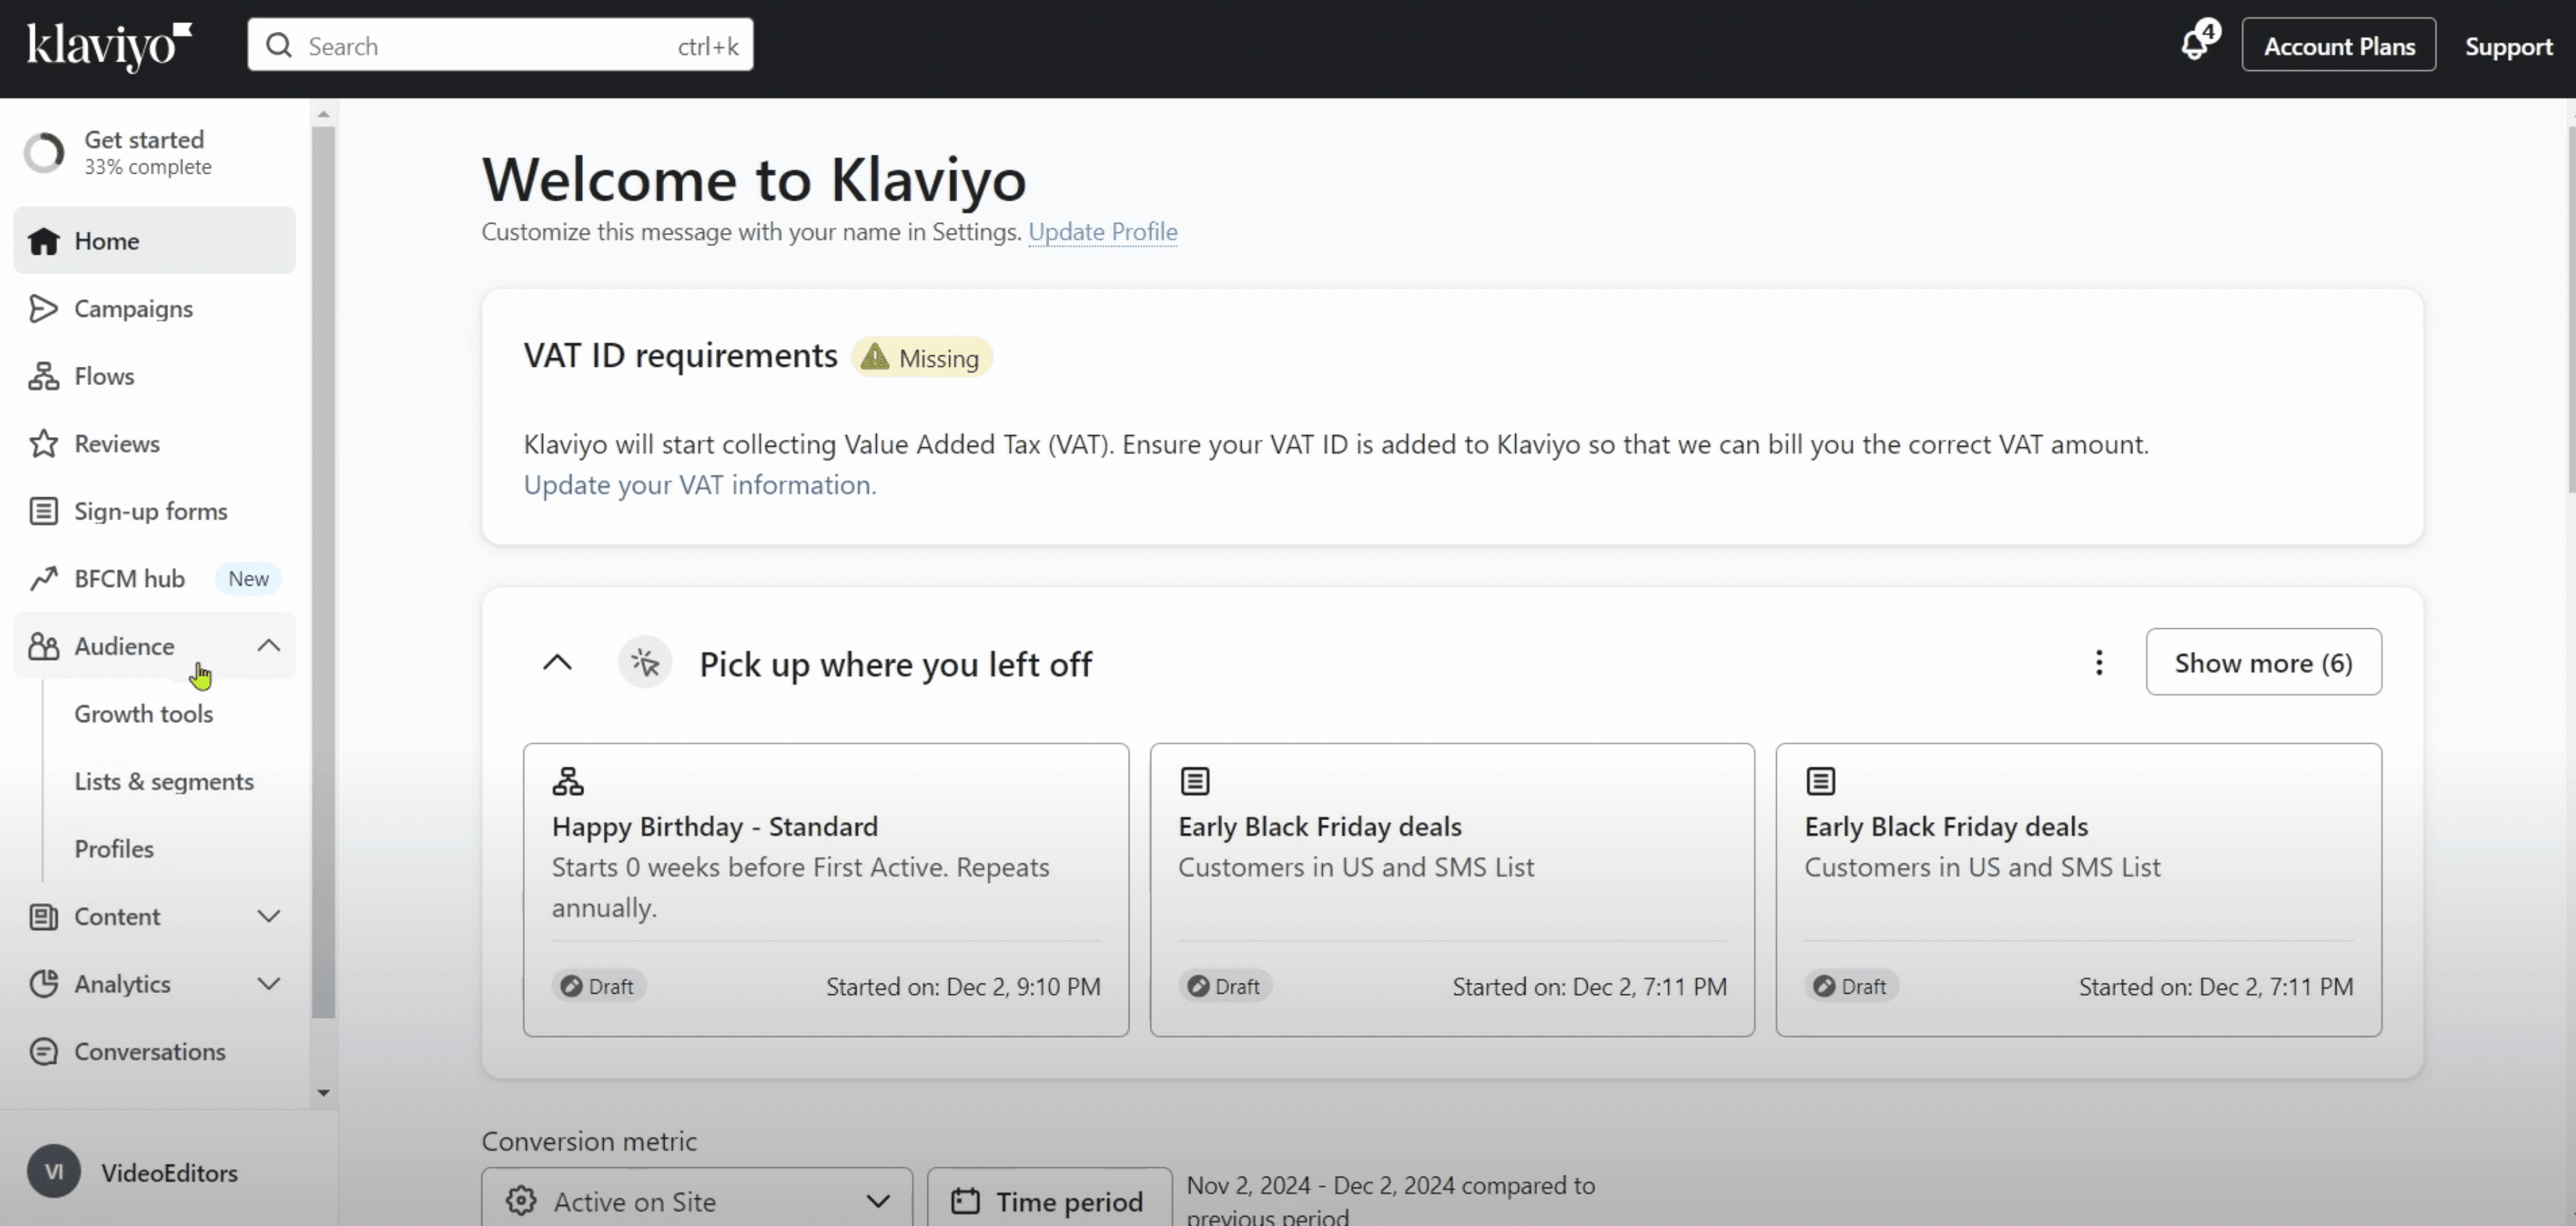Click the Account Plans button
Screen dimensions: 2576x1226
2338,45
